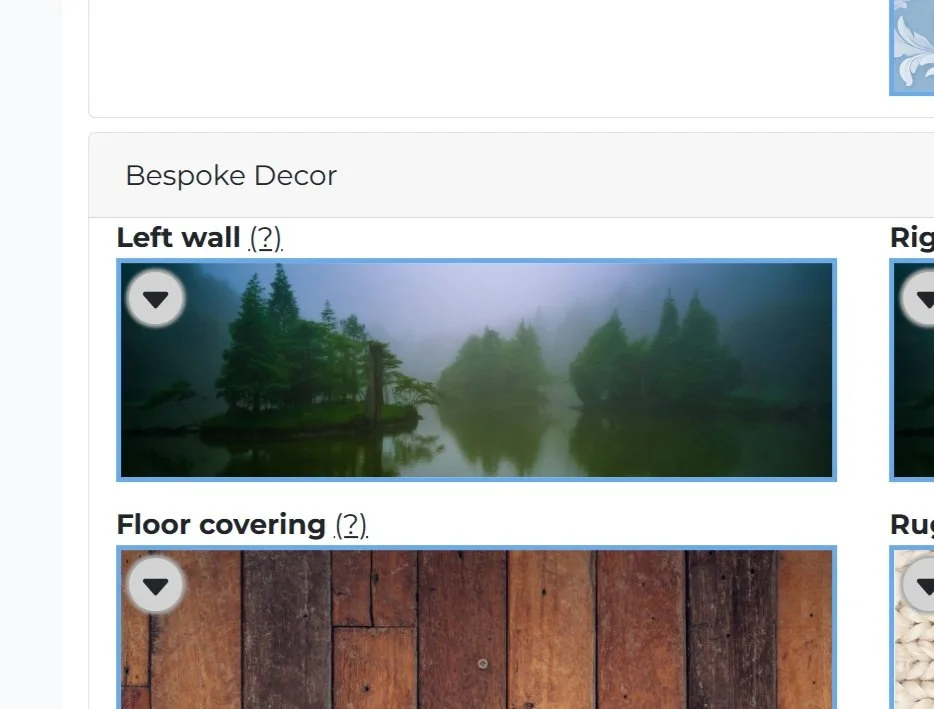The width and height of the screenshot is (934, 709).
Task: Click the blue damask pattern thumbnail
Action: pos(912,48)
